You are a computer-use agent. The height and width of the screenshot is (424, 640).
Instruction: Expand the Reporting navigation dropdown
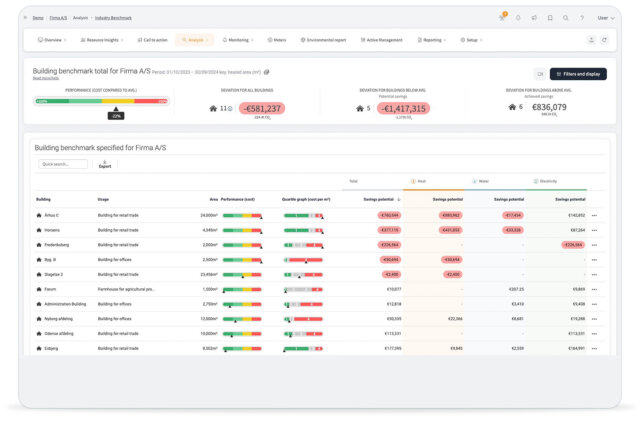432,40
